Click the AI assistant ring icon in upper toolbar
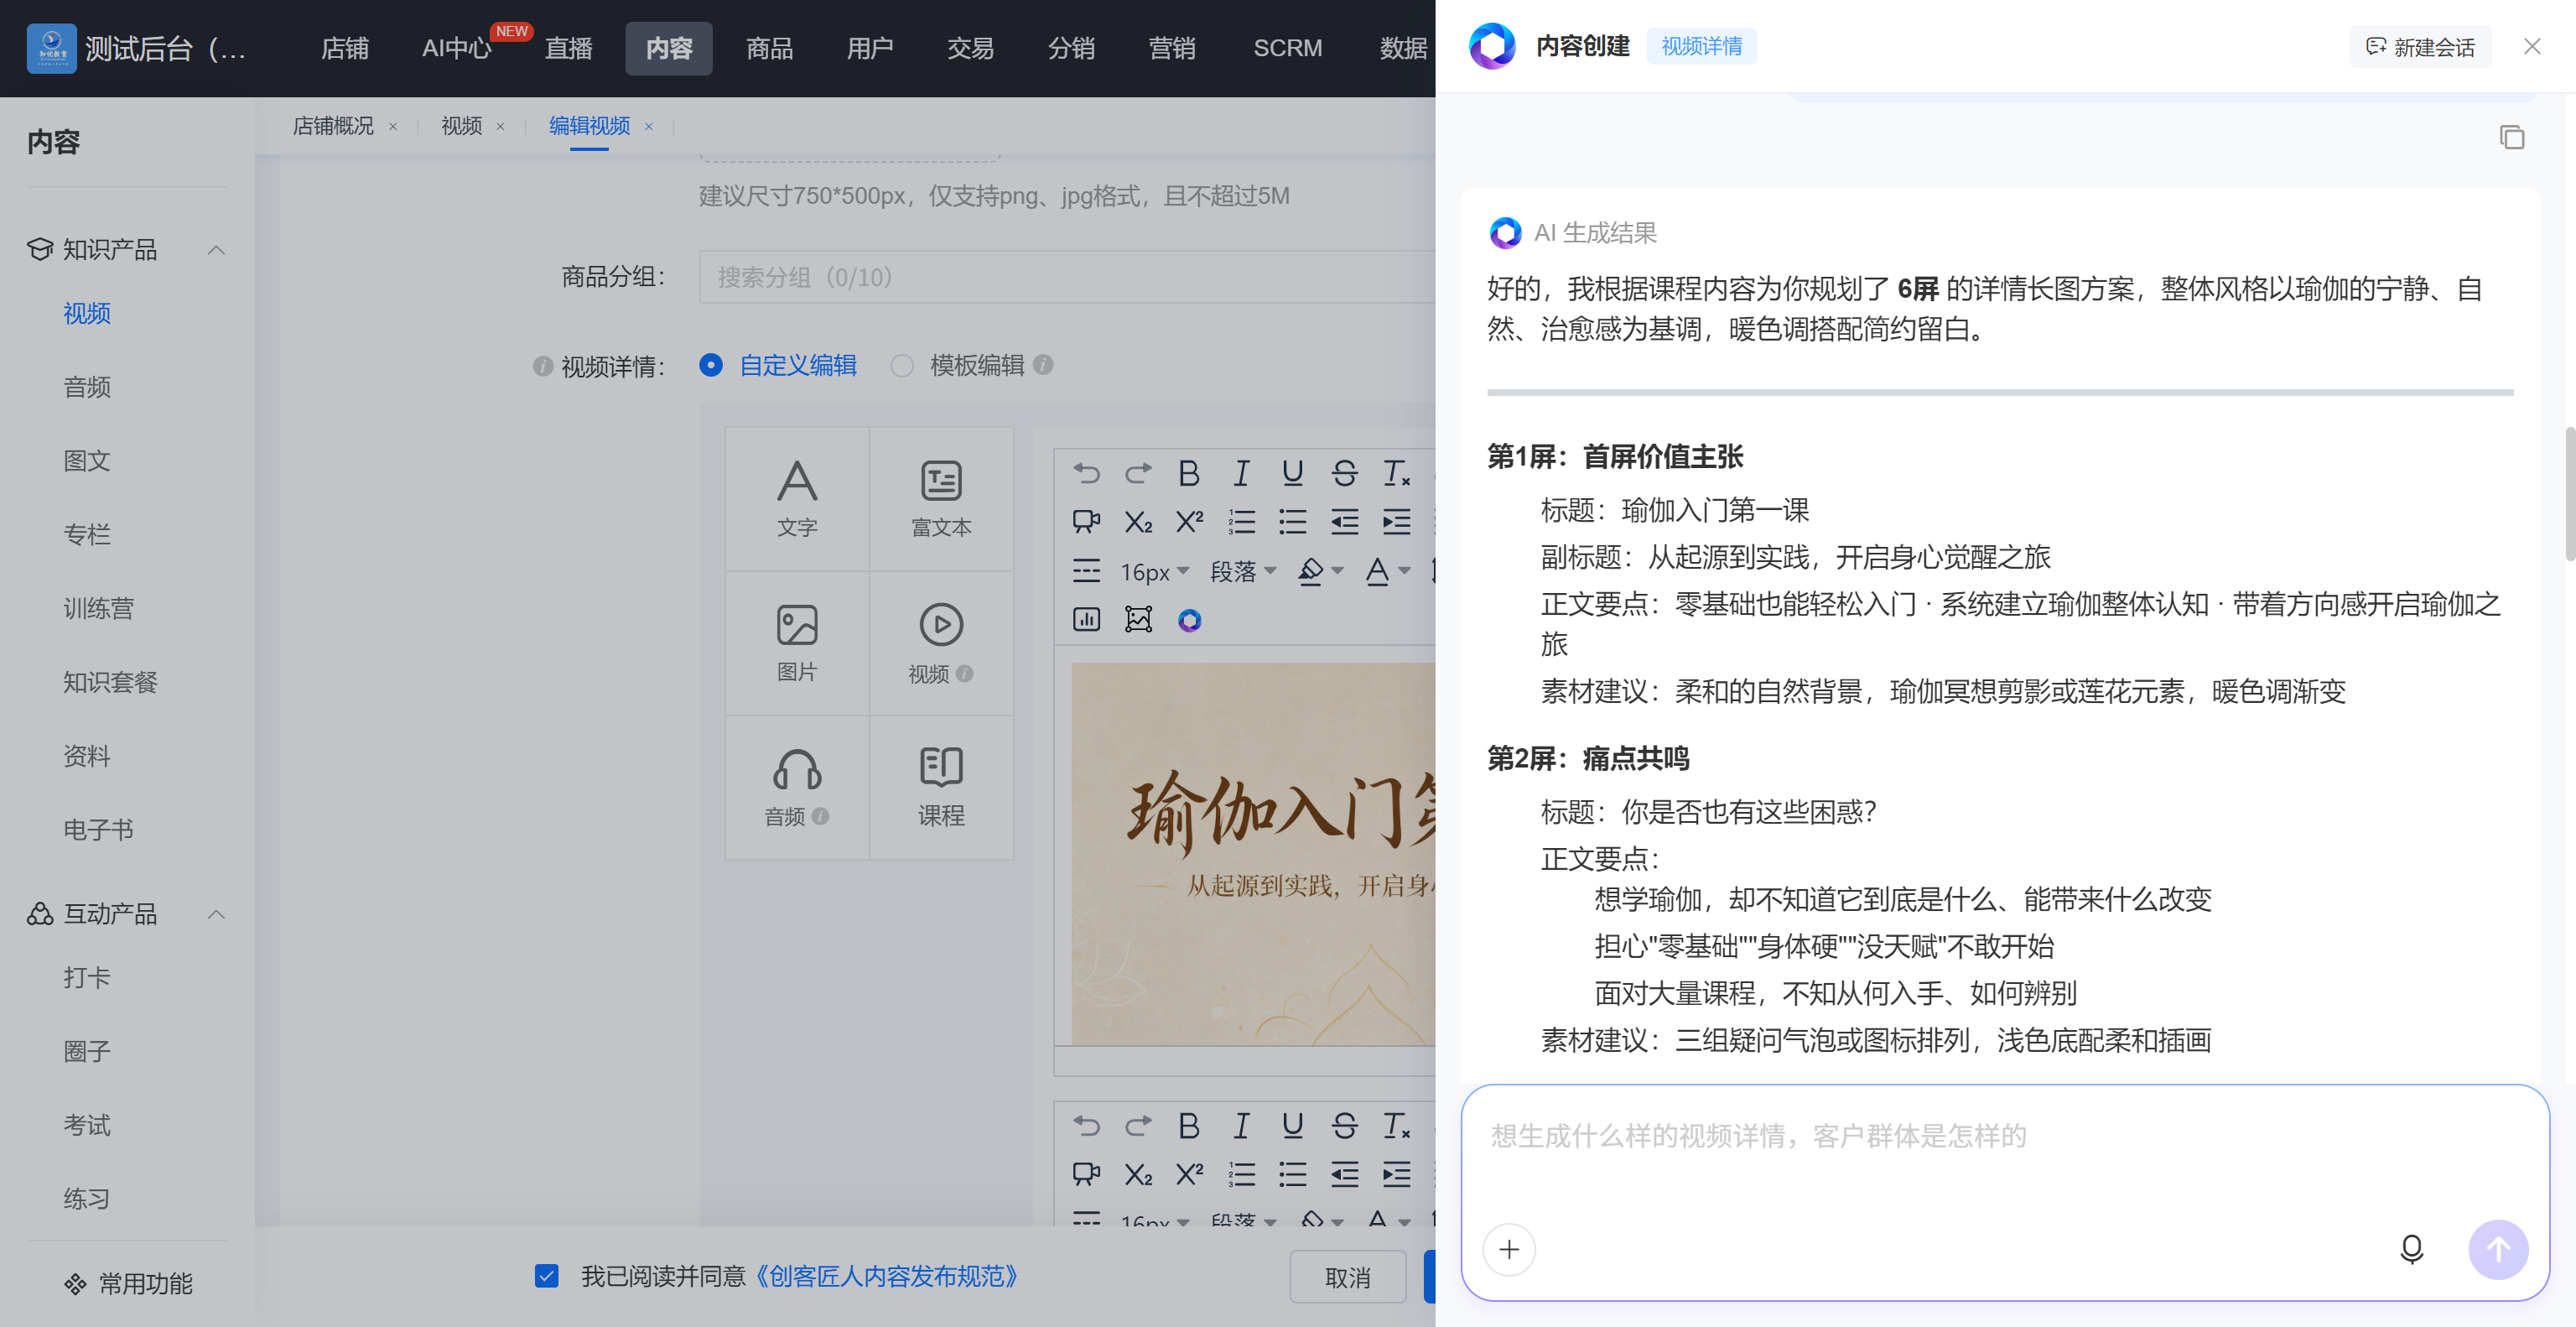Screen dimensions: 2576x1327 (x=1189, y=620)
